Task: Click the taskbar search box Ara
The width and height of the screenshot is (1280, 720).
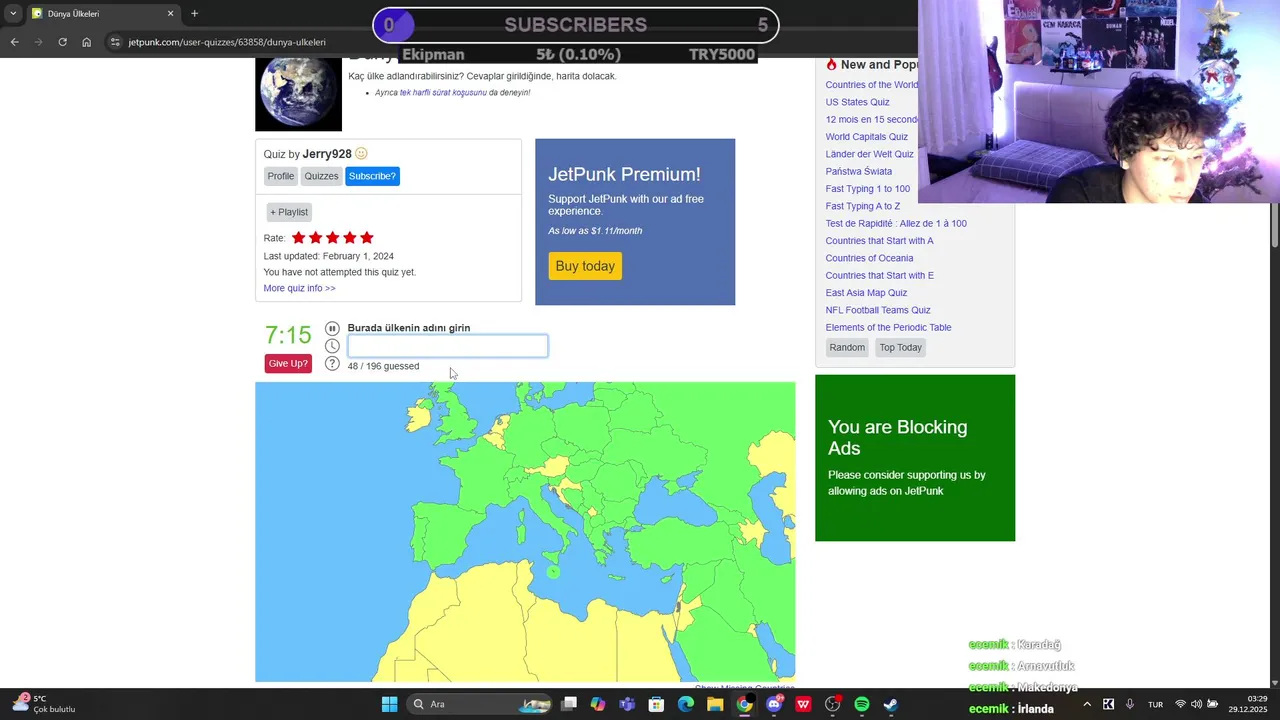Action: click(x=481, y=704)
